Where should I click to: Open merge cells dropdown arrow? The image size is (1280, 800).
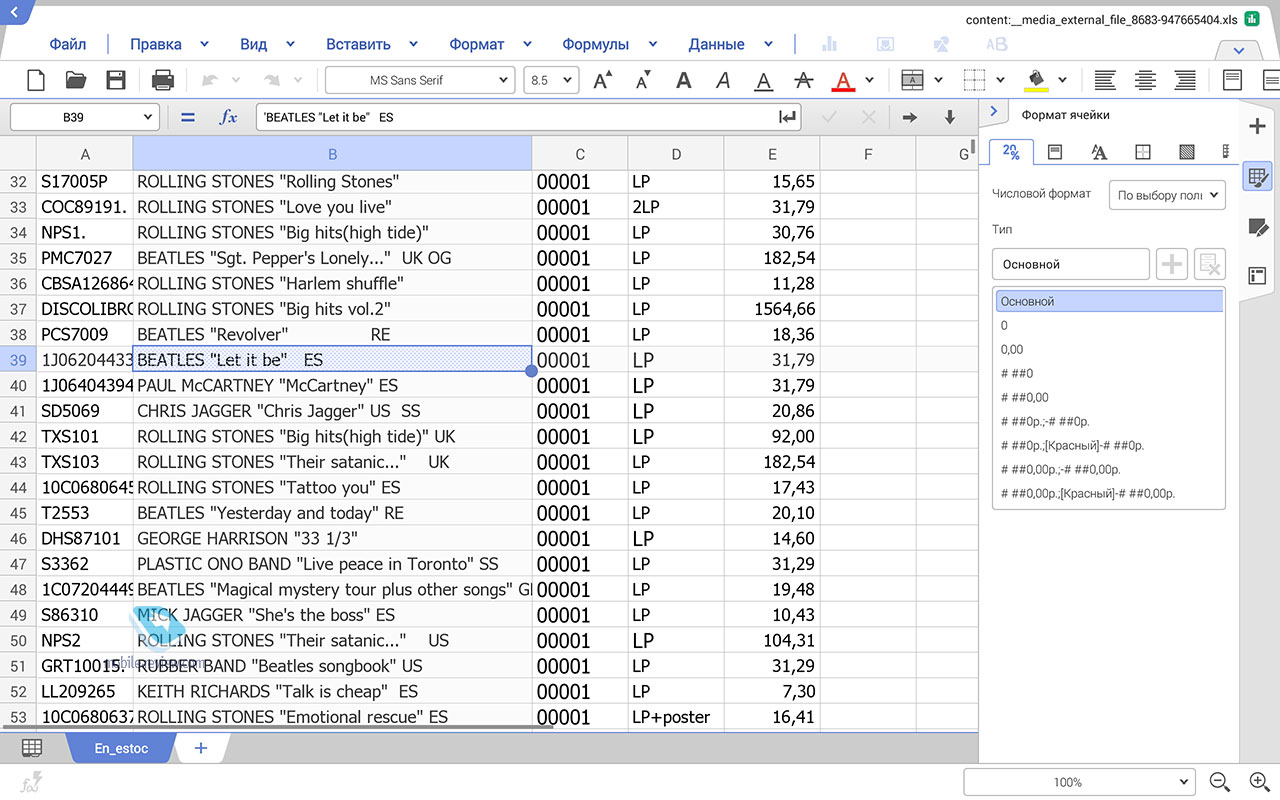(x=938, y=80)
